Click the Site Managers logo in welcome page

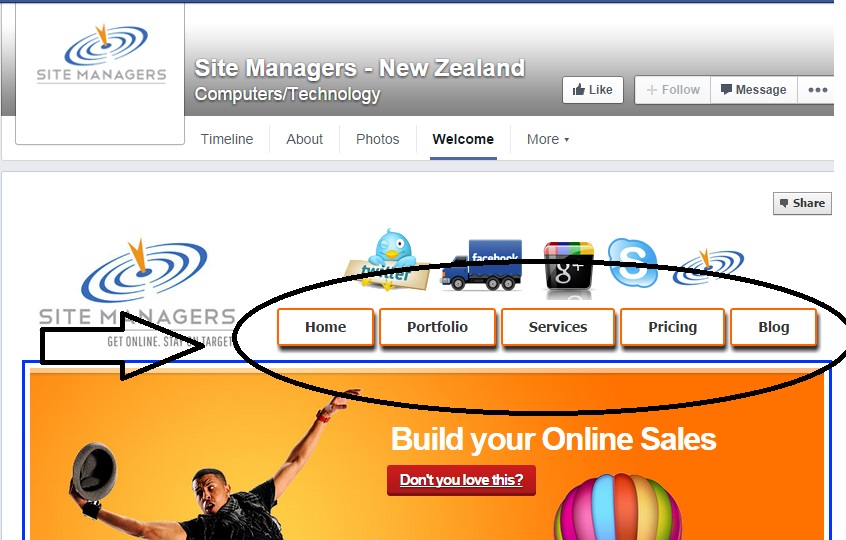tap(138, 294)
